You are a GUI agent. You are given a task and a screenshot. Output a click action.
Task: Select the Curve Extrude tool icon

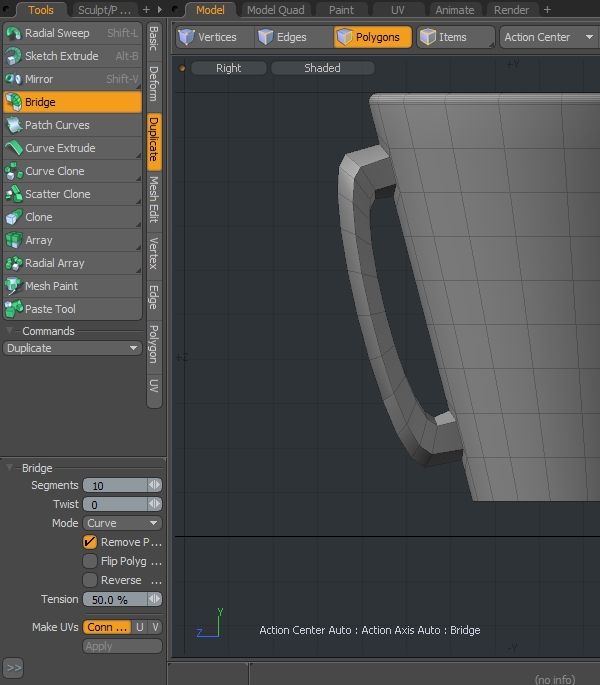click(x=14, y=148)
